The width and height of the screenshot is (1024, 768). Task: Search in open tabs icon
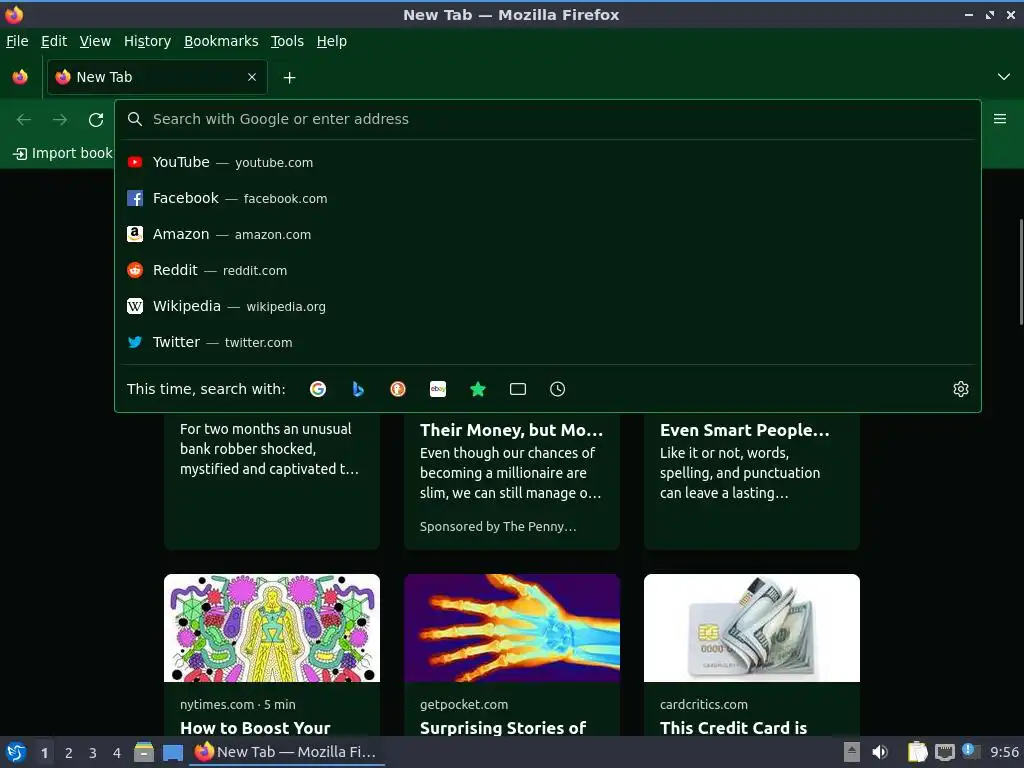pos(518,389)
